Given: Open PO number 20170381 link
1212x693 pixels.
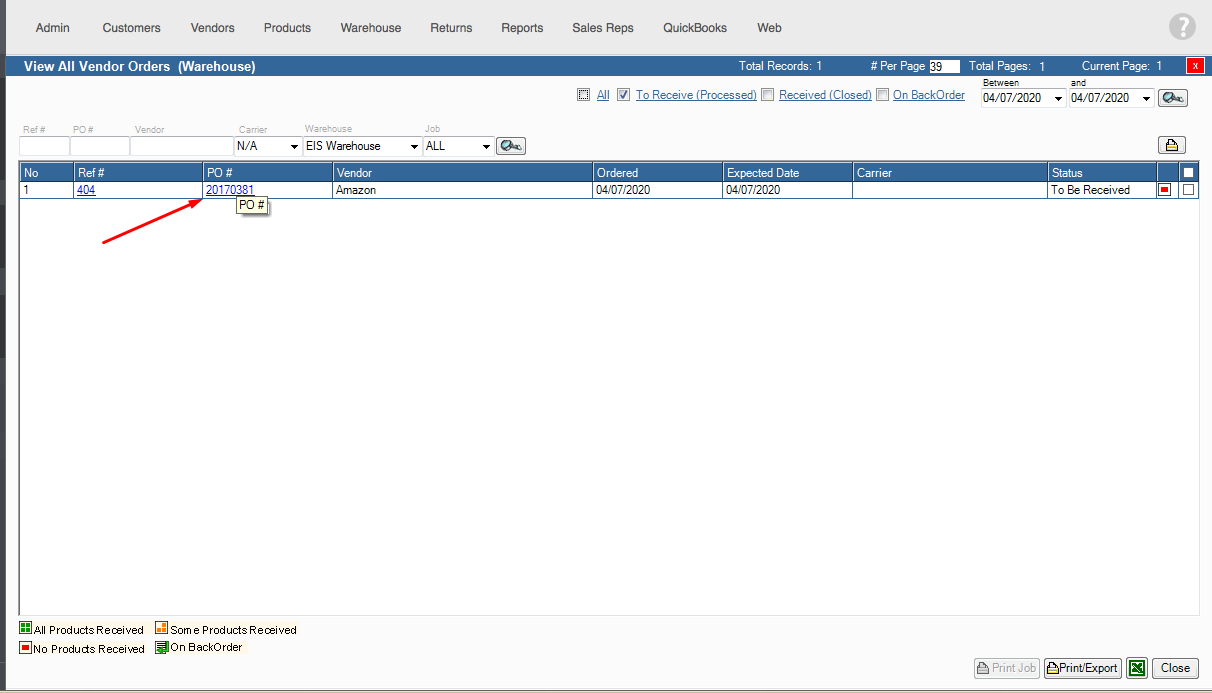Looking at the screenshot, I should pyautogui.click(x=230, y=190).
